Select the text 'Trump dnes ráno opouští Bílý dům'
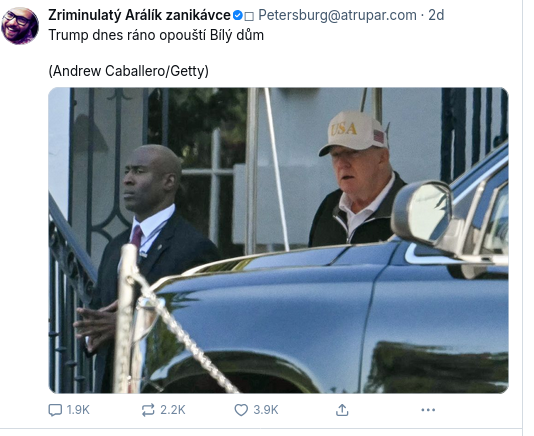The width and height of the screenshot is (534, 436). (156, 35)
